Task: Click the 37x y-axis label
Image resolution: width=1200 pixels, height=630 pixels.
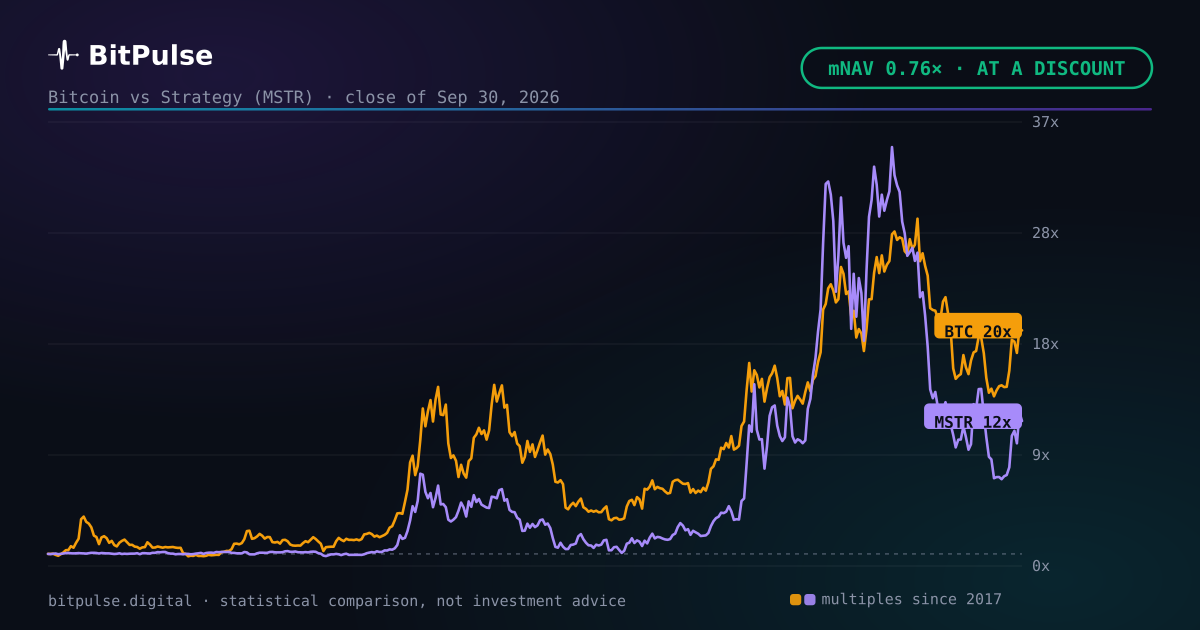Action: [1045, 122]
